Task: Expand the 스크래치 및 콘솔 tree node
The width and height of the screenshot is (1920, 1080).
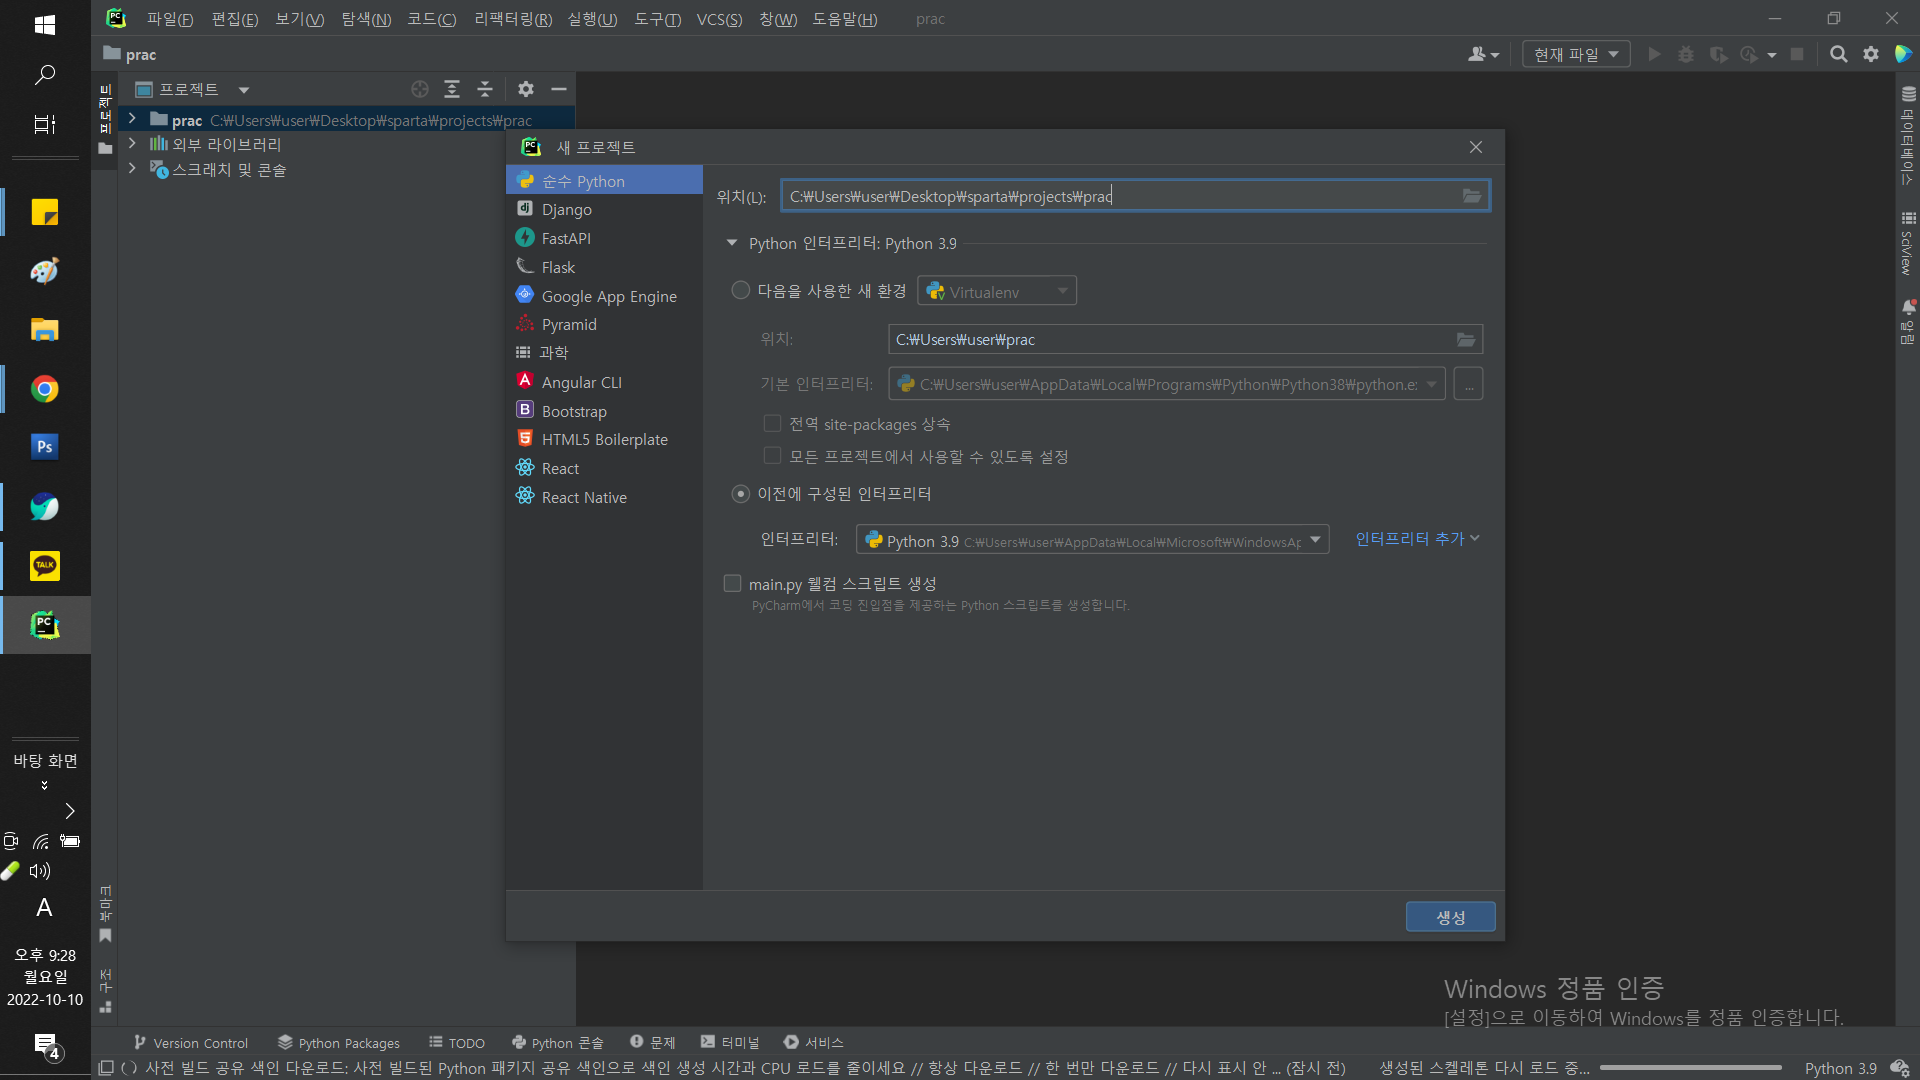Action: (x=132, y=169)
